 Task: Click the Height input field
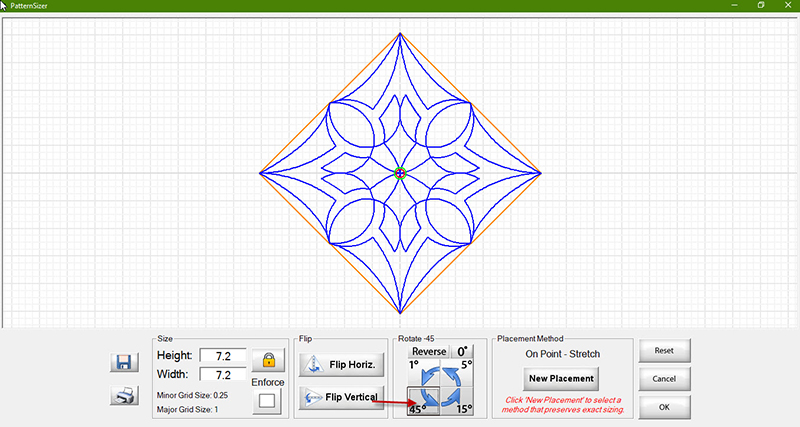[x=222, y=356]
